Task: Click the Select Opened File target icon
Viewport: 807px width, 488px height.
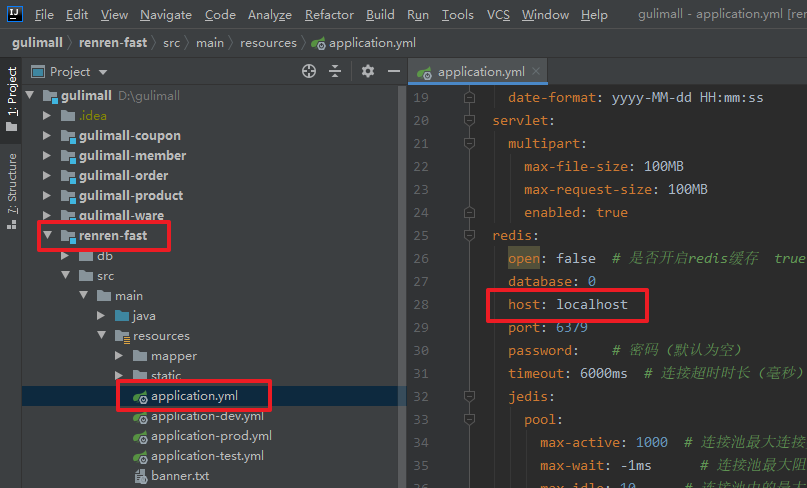Action: point(309,71)
